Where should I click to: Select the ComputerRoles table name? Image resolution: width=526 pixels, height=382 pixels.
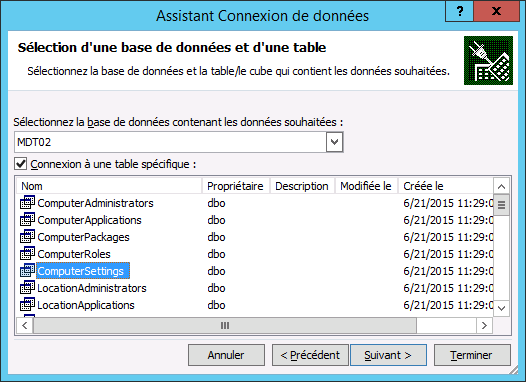(x=74, y=254)
